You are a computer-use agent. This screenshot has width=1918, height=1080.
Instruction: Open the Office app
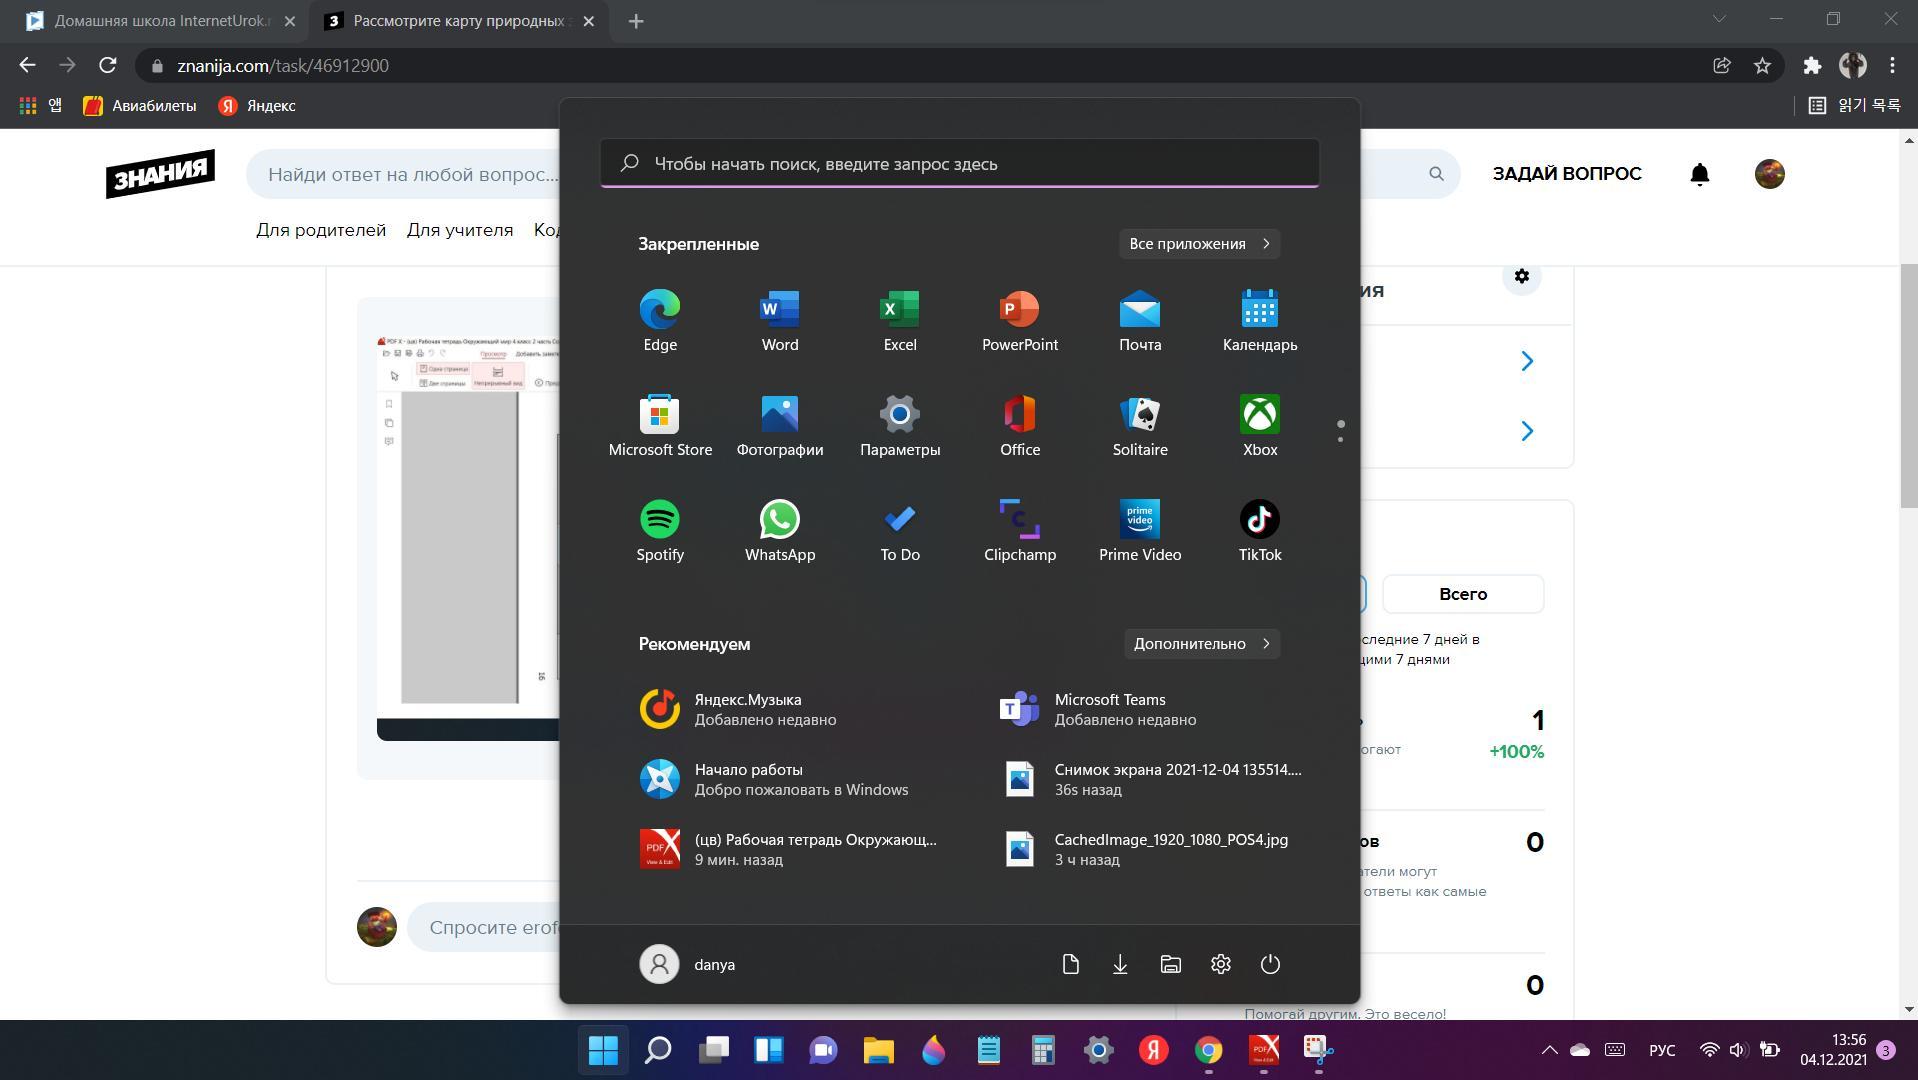point(1020,426)
